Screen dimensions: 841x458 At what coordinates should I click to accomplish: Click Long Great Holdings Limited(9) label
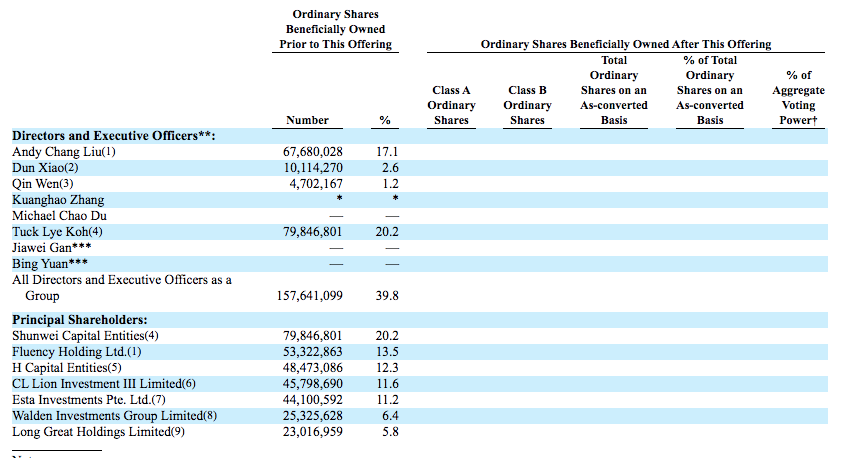[x=99, y=432]
